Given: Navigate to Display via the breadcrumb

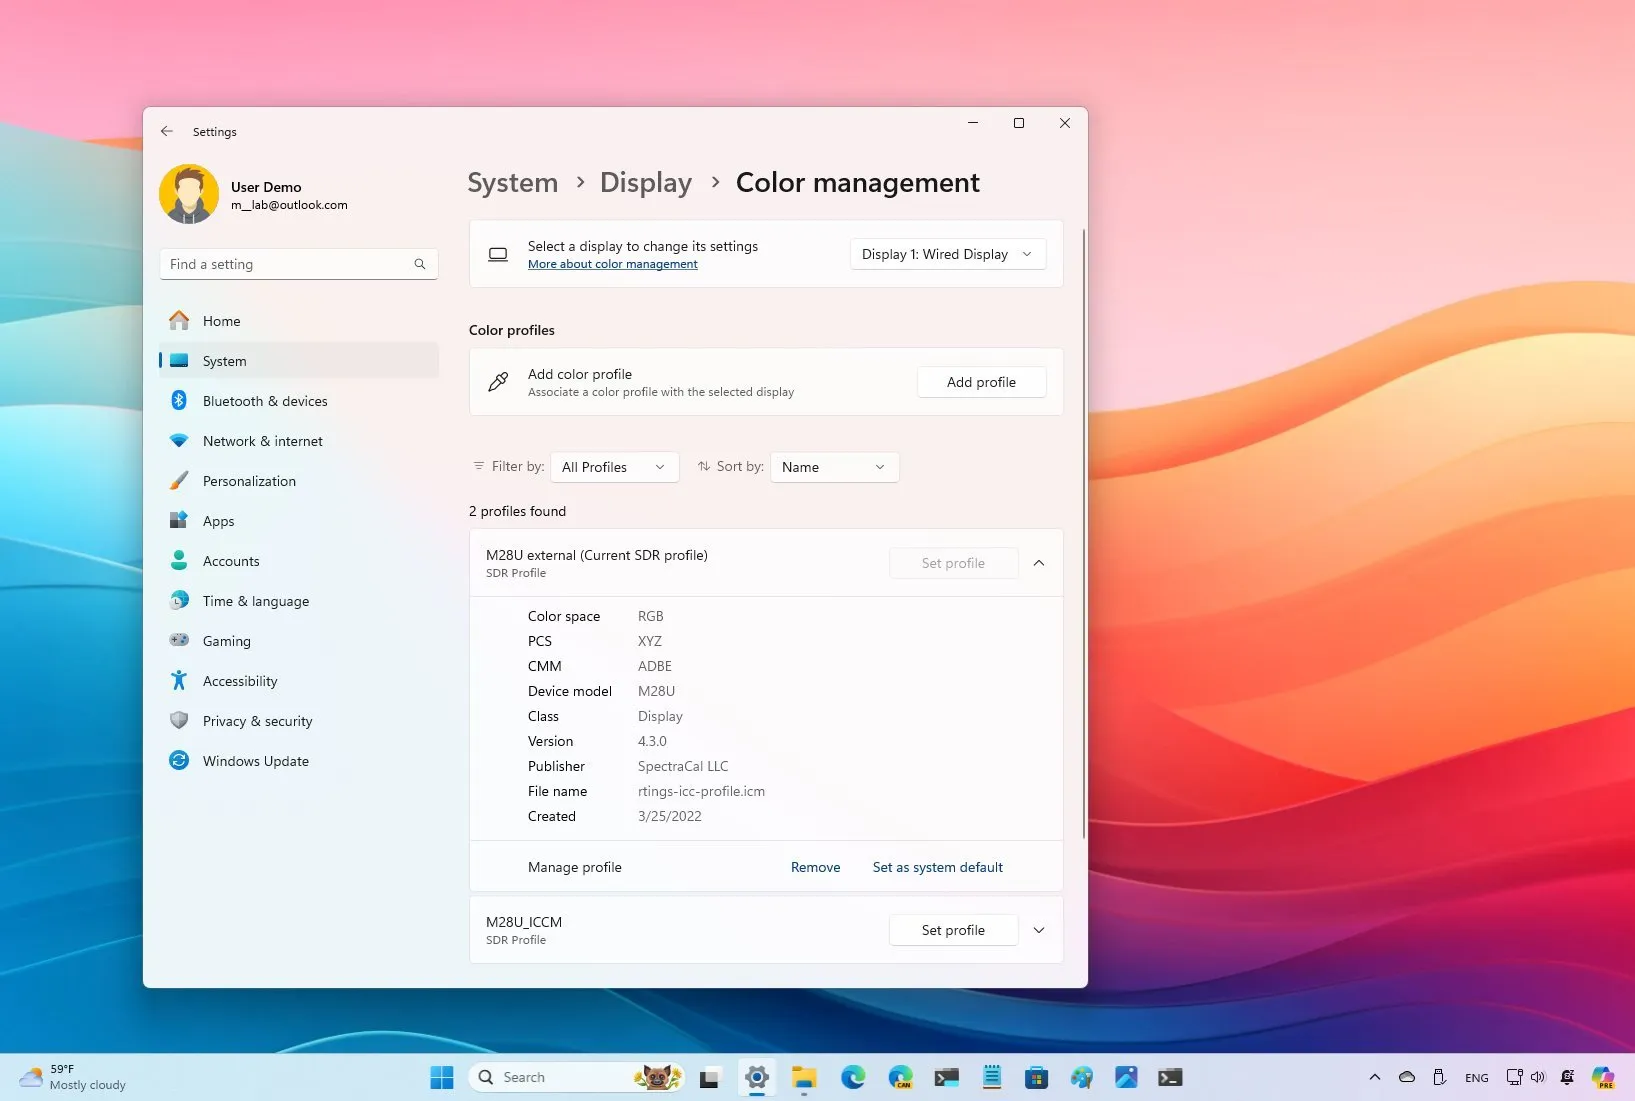Looking at the screenshot, I should click(x=645, y=182).
